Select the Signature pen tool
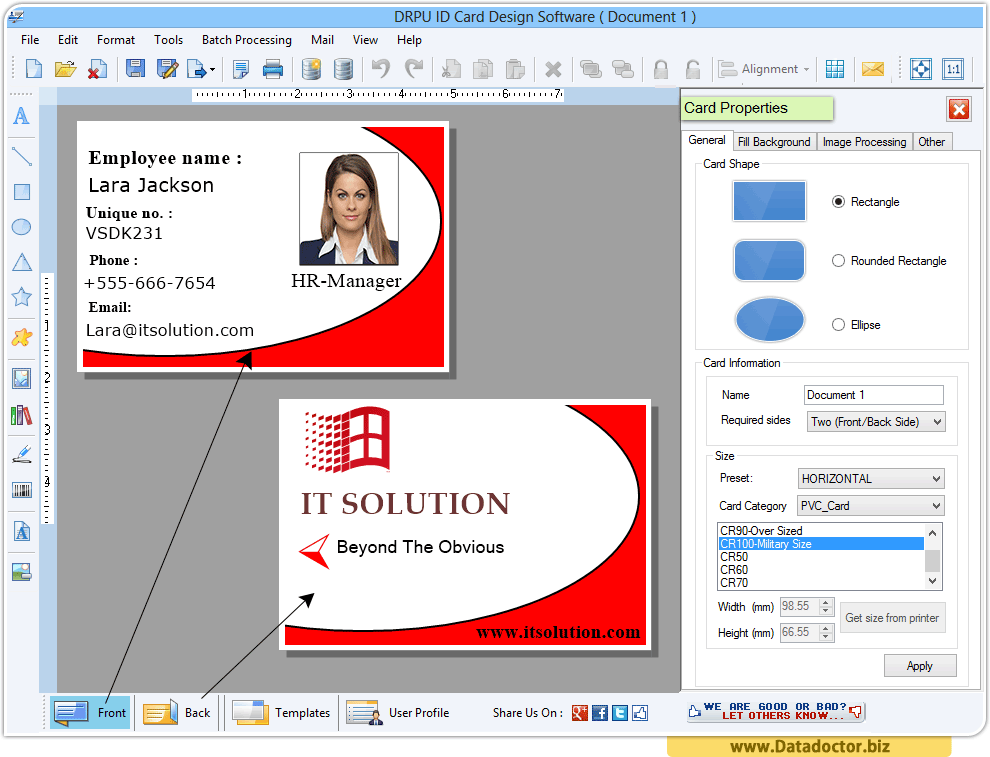 (22, 454)
